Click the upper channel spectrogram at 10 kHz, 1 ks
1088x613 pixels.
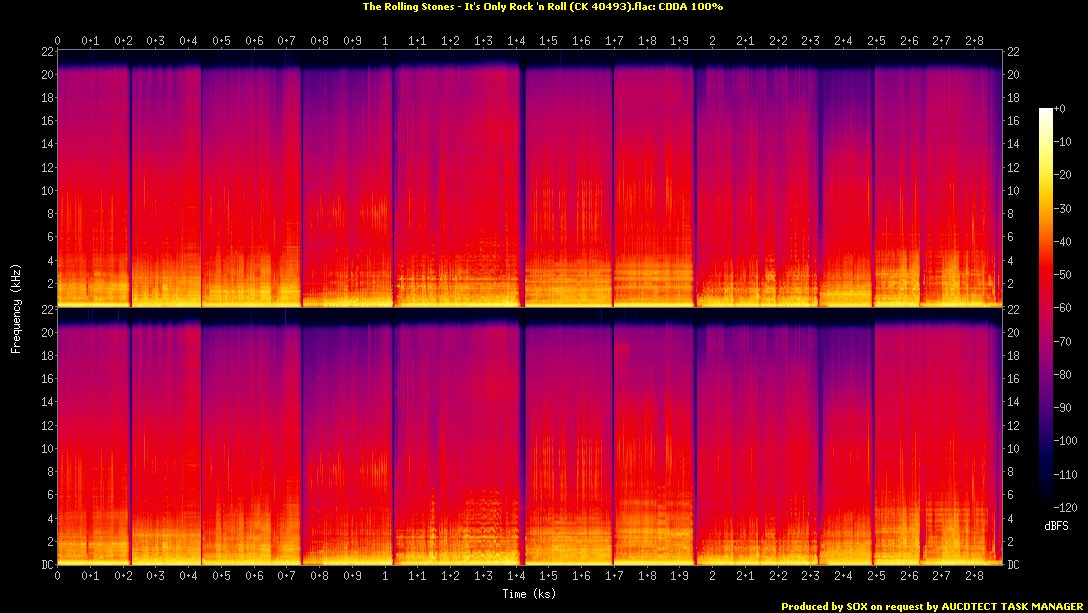386,190
